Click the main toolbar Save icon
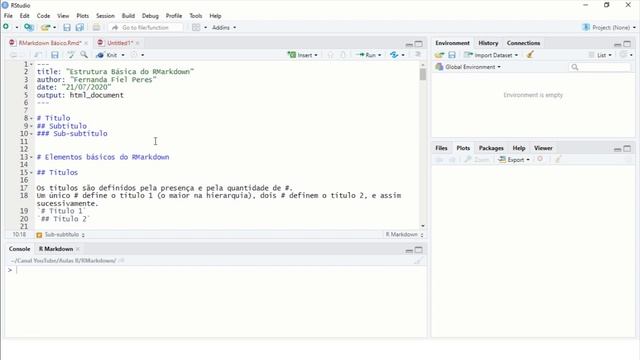The image size is (640, 360). [67, 27]
